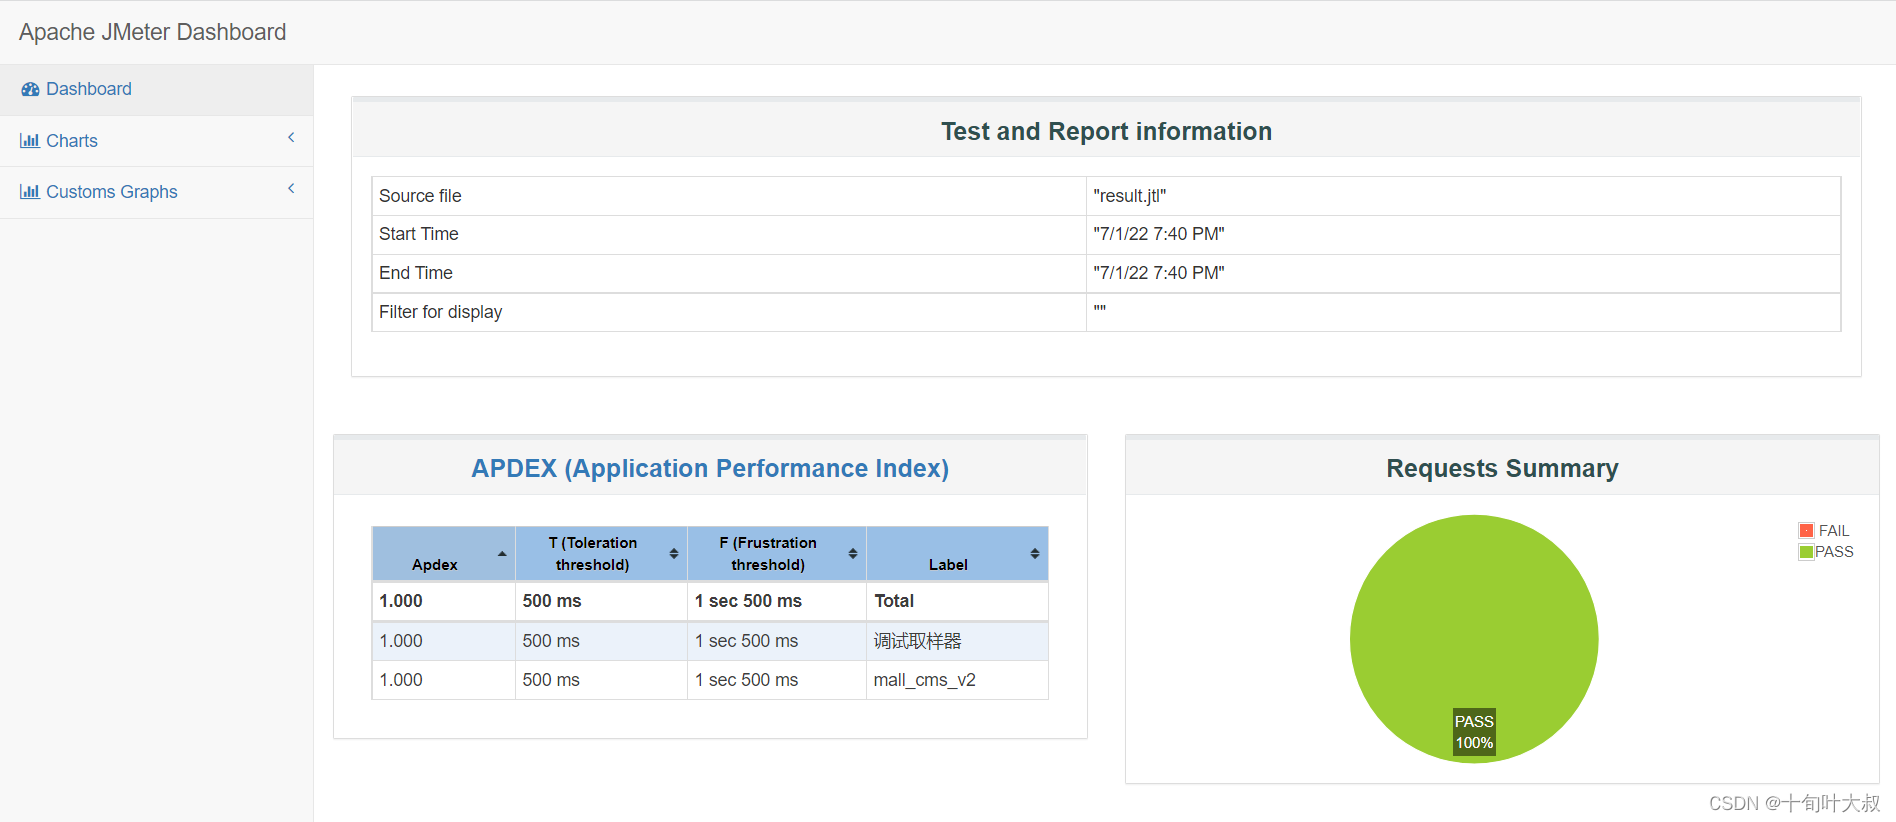1896x822 pixels.
Task: Click the FAIL legend text
Action: coord(1834,531)
